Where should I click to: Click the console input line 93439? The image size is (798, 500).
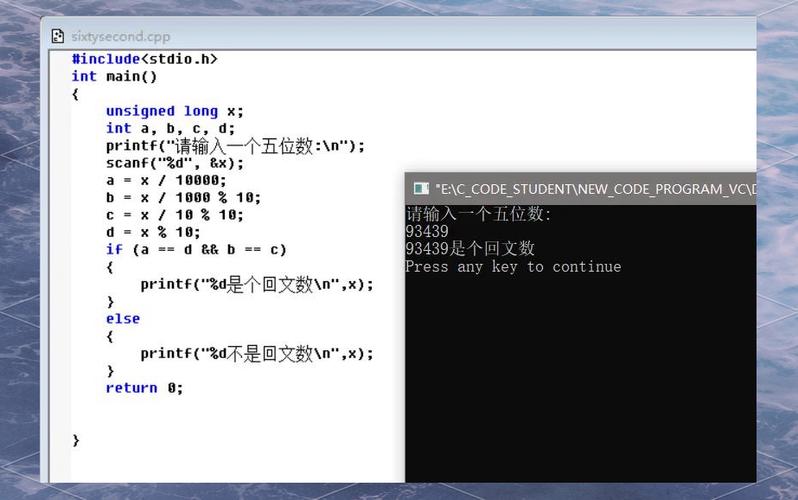coord(427,231)
